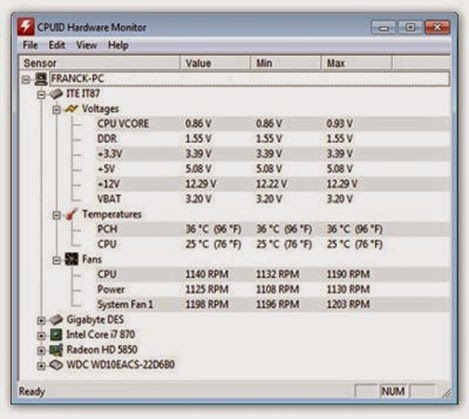
Task: Select the CPU VCORE row label
Action: 123,124
